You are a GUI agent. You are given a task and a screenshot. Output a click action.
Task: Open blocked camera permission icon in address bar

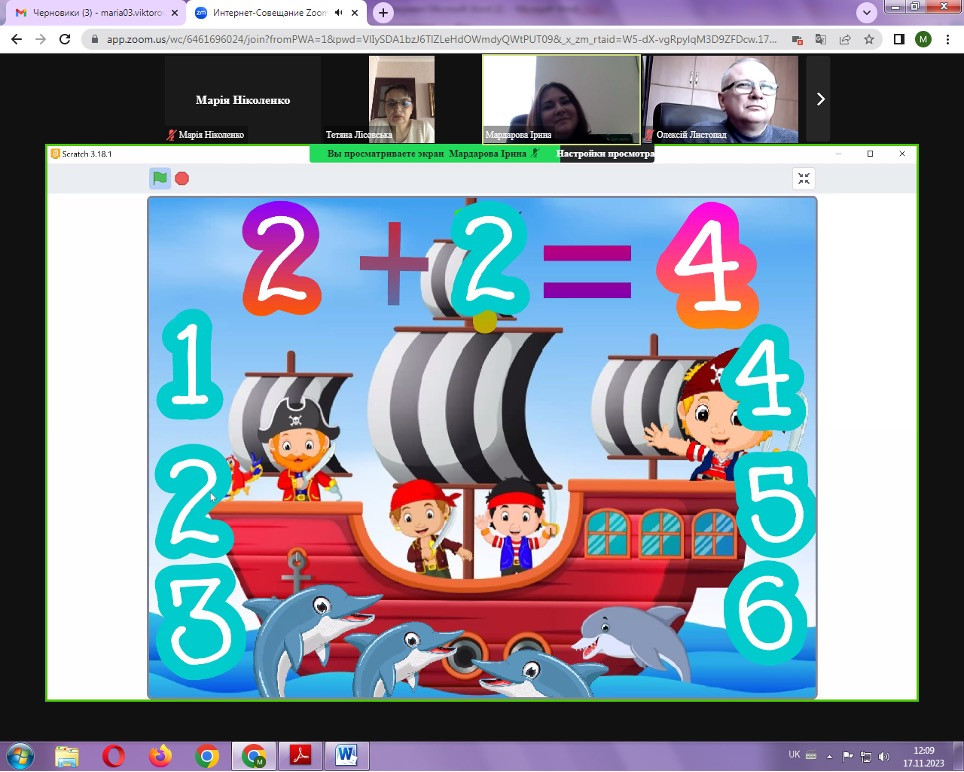[797, 40]
